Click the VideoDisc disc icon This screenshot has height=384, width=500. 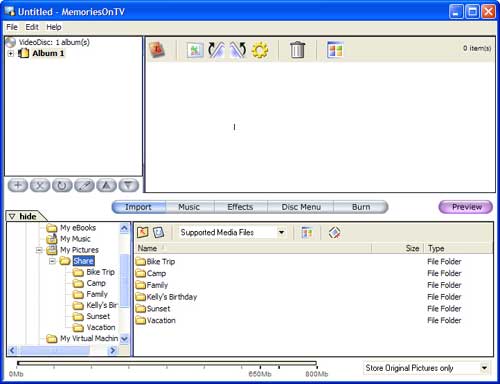11,42
